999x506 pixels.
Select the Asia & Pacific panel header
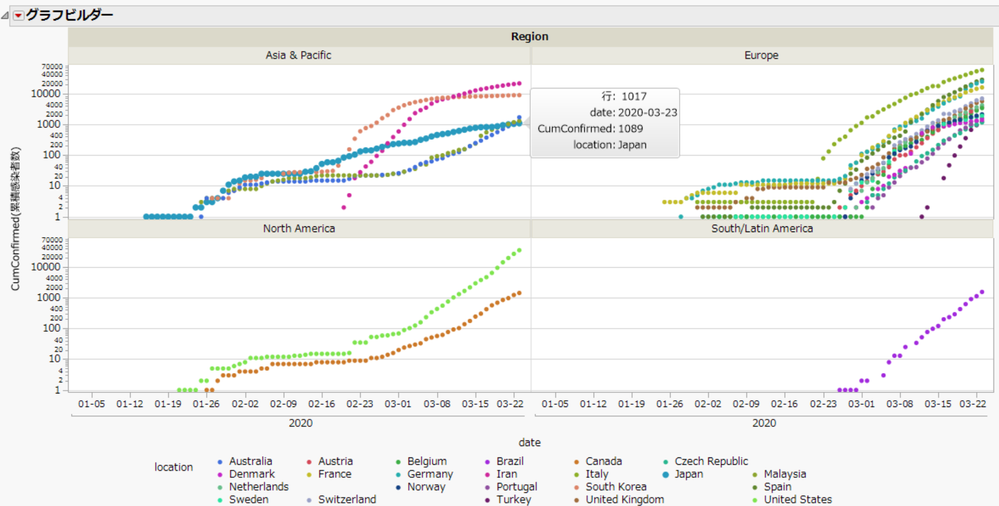pos(298,55)
